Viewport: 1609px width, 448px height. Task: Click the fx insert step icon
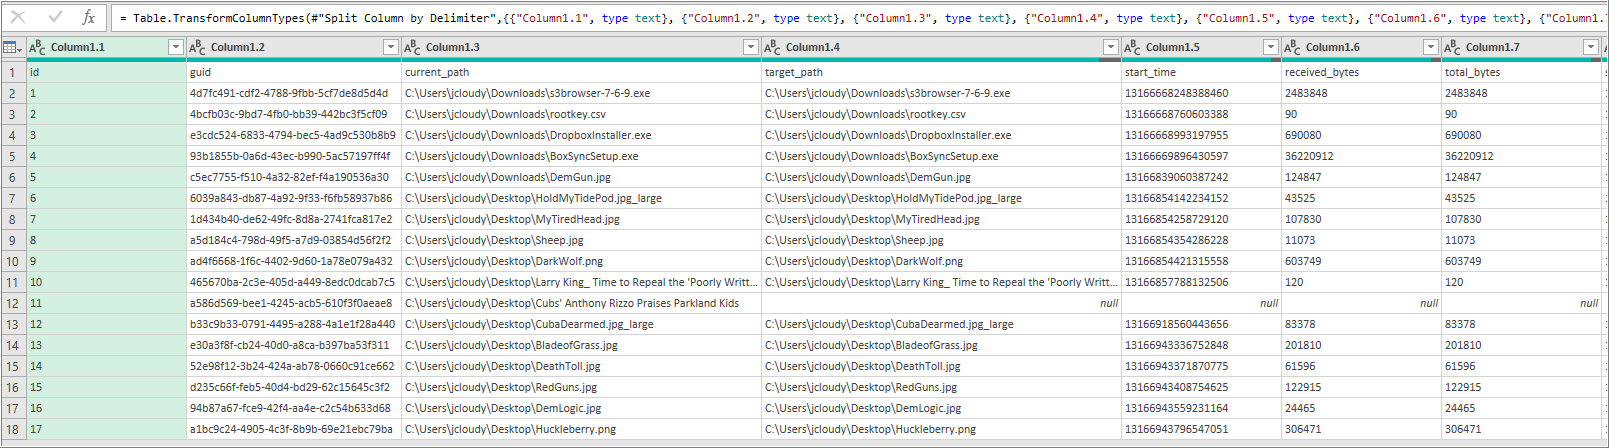(88, 17)
